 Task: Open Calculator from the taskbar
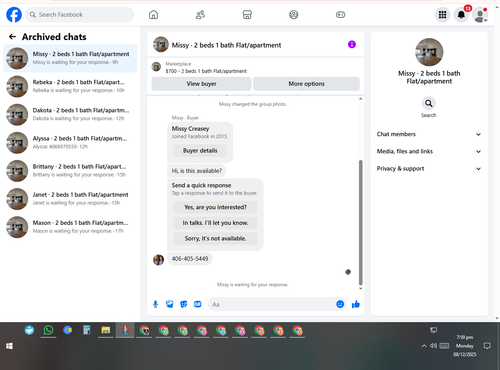click(x=87, y=330)
